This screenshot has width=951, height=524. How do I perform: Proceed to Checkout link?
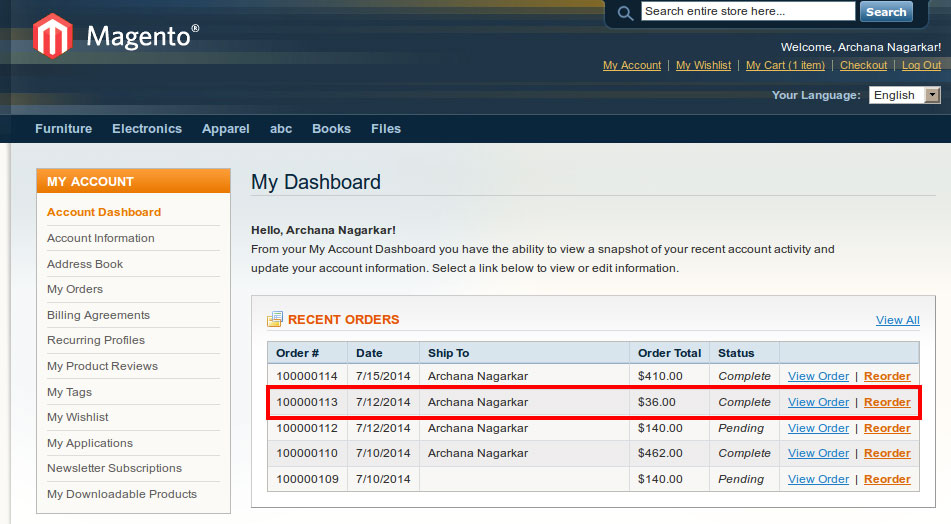pos(863,65)
